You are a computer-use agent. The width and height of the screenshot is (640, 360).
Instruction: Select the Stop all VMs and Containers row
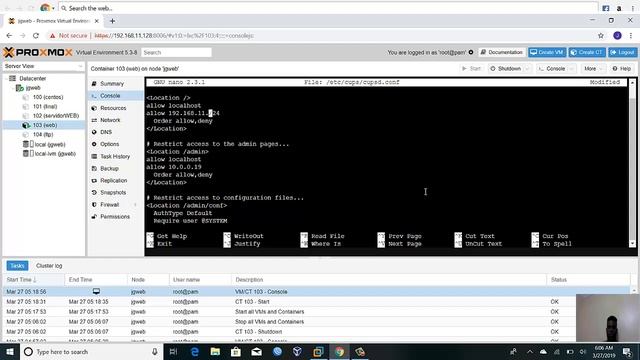(x=316, y=322)
